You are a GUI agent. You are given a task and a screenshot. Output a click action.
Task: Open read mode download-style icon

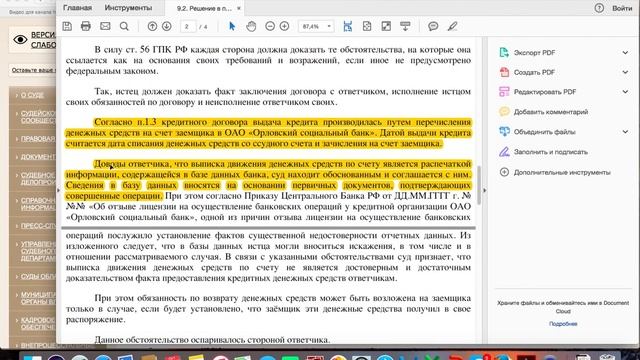point(405,27)
